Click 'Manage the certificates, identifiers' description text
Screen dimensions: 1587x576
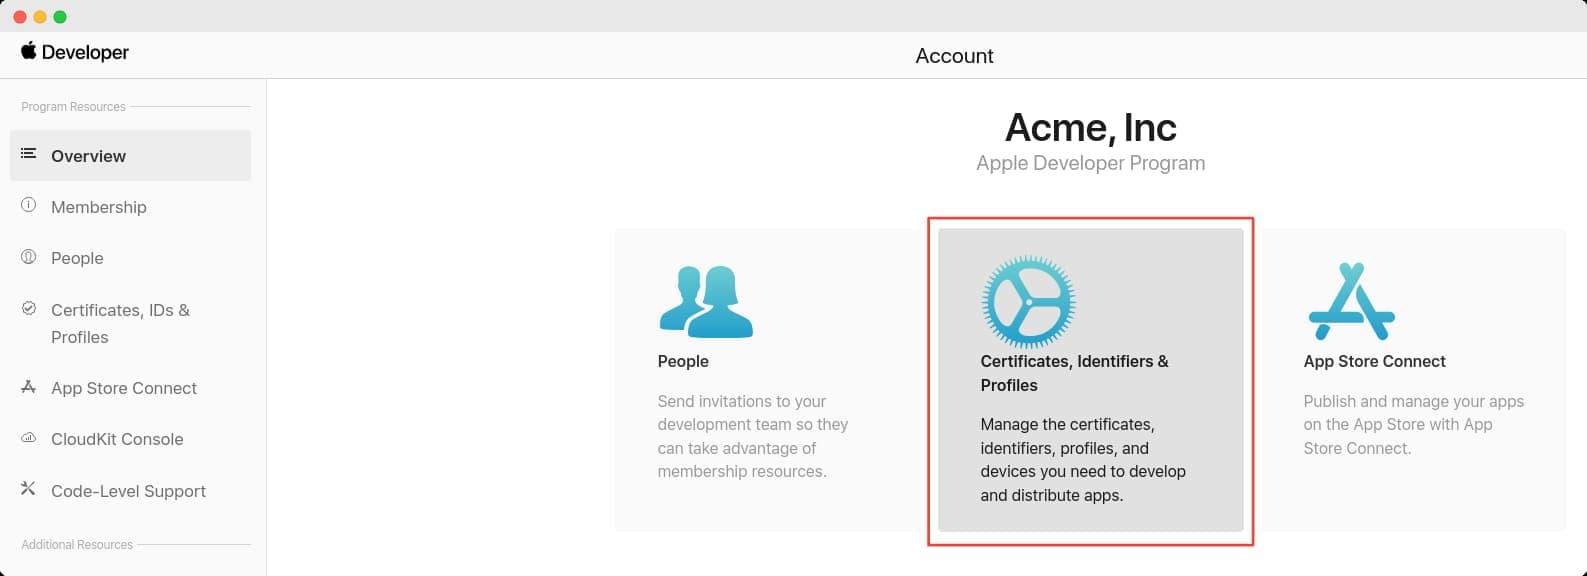tap(1083, 460)
